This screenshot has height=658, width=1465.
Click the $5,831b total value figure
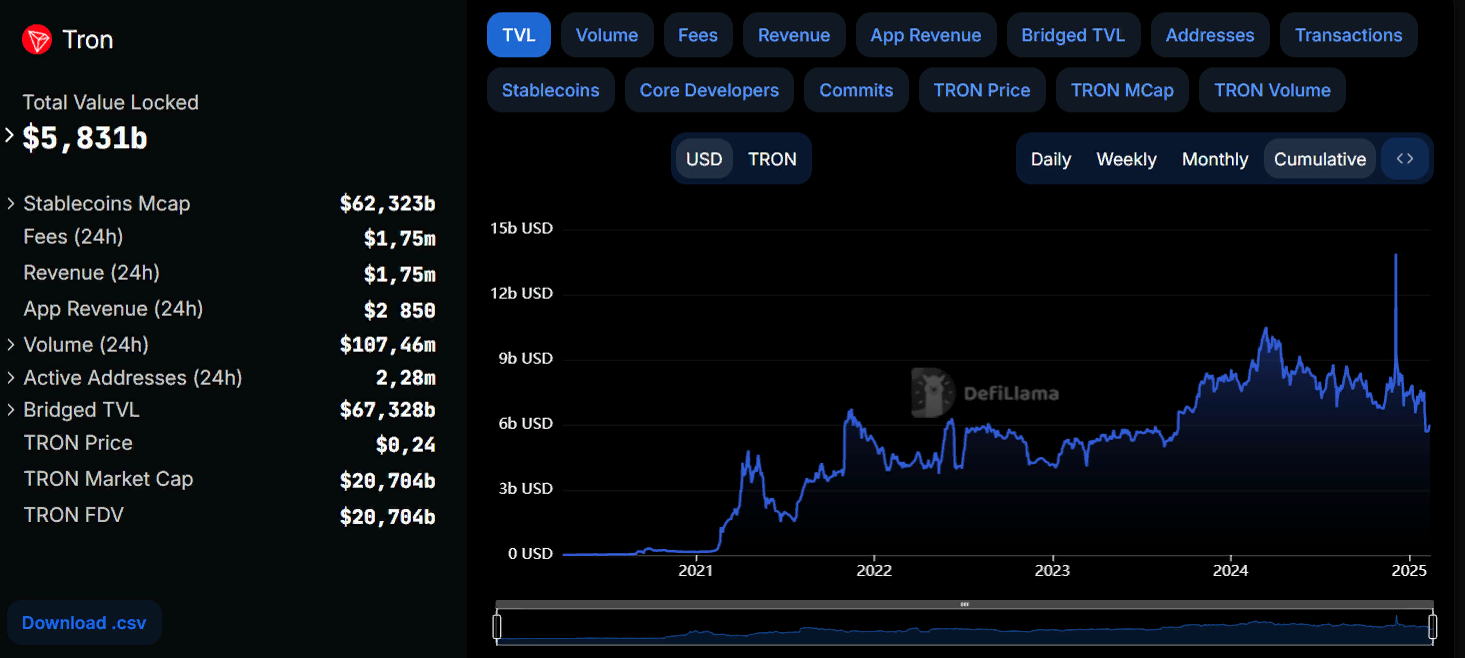[85, 138]
